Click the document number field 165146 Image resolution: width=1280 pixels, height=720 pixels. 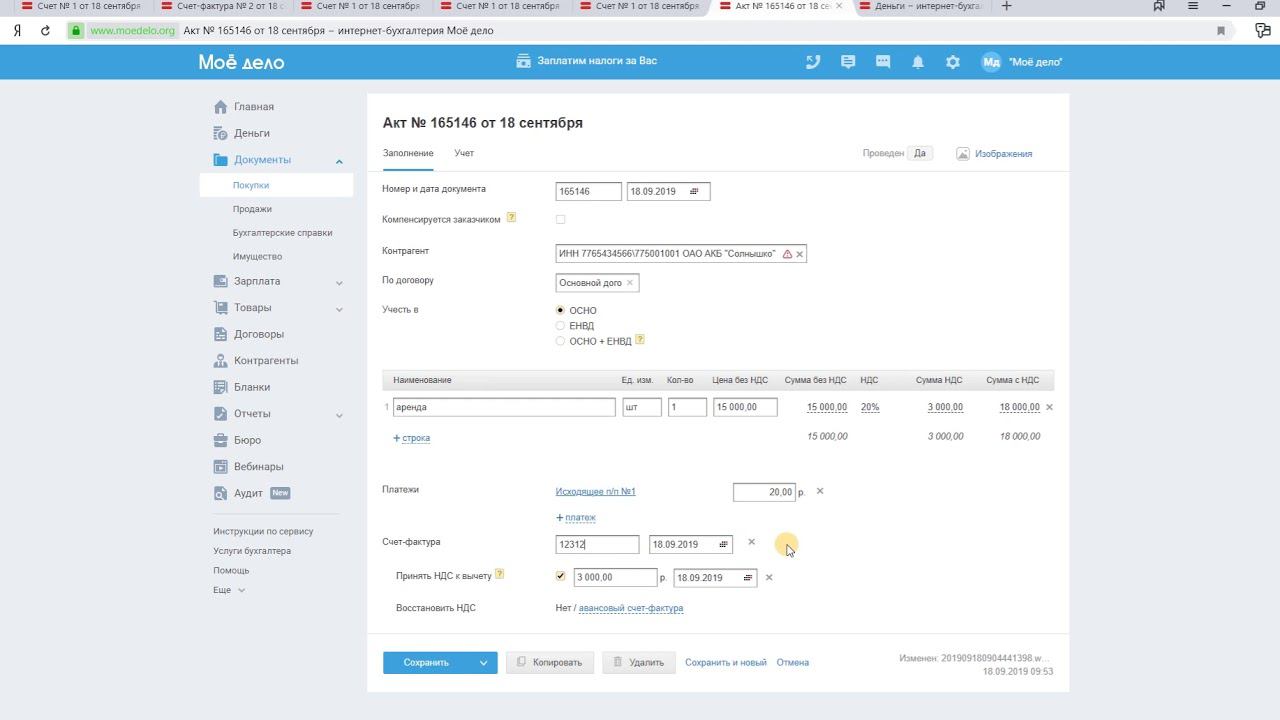(x=588, y=191)
